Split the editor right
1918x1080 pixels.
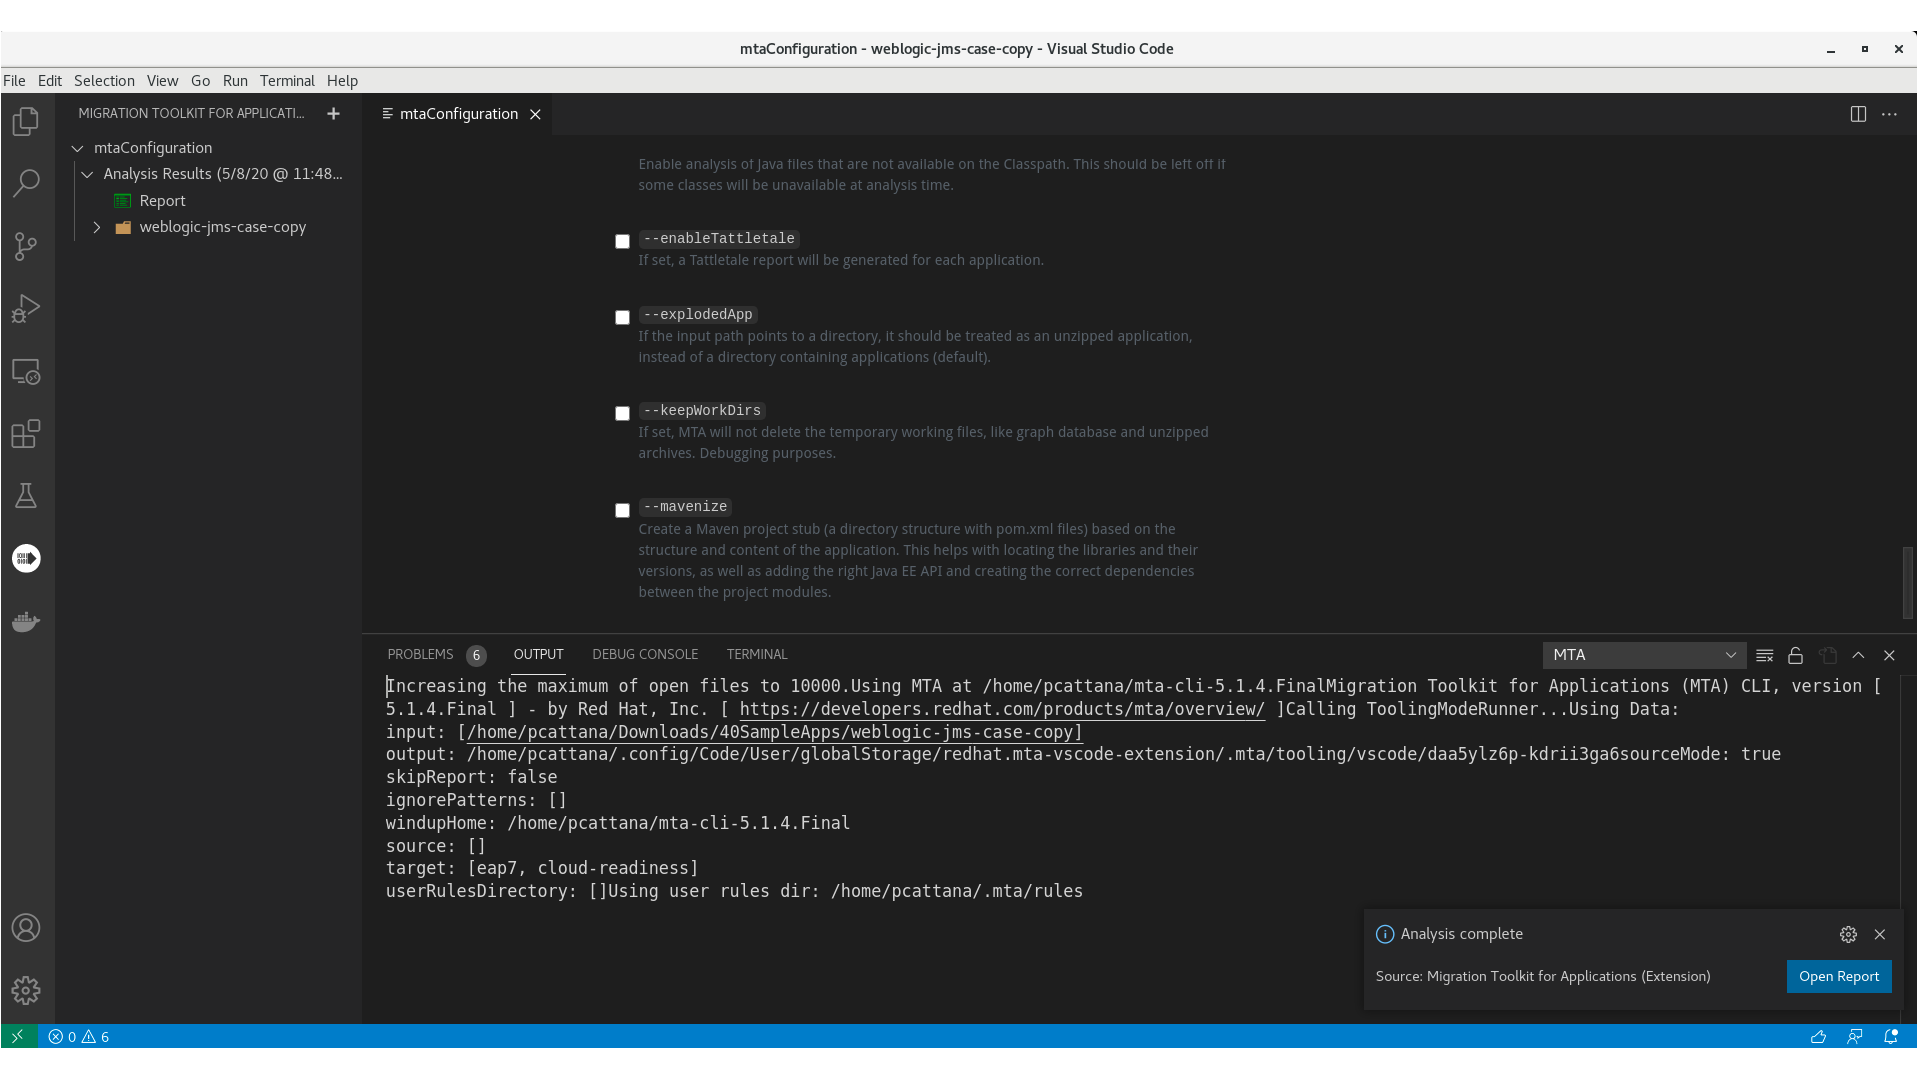(1858, 114)
